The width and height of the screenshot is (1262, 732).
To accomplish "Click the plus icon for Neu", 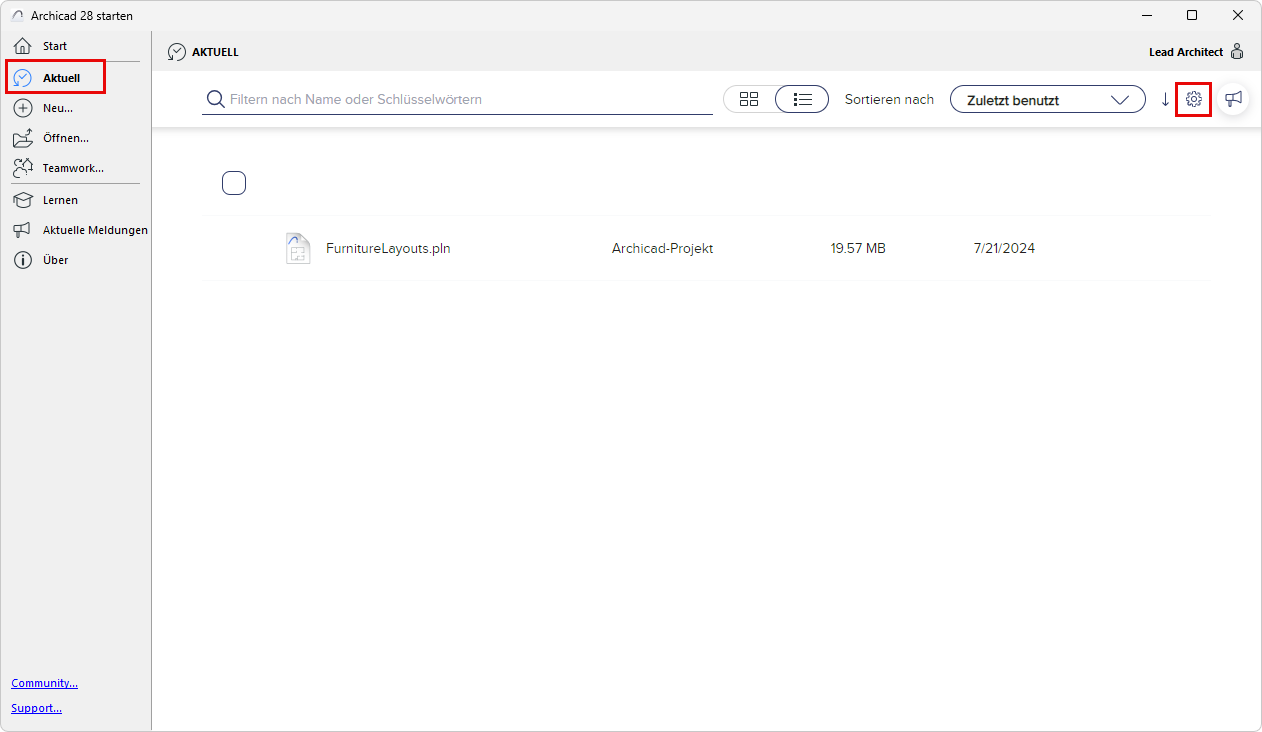I will tap(23, 108).
